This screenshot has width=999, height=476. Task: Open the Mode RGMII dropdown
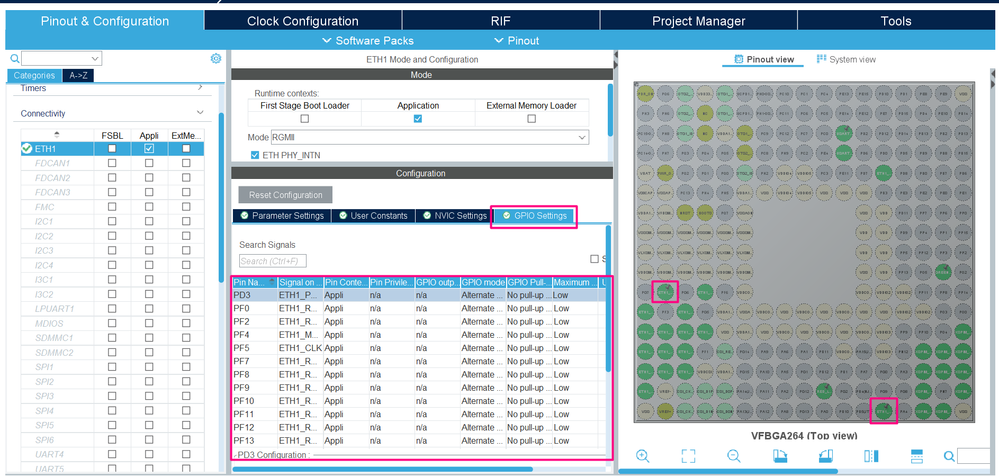click(x=581, y=137)
